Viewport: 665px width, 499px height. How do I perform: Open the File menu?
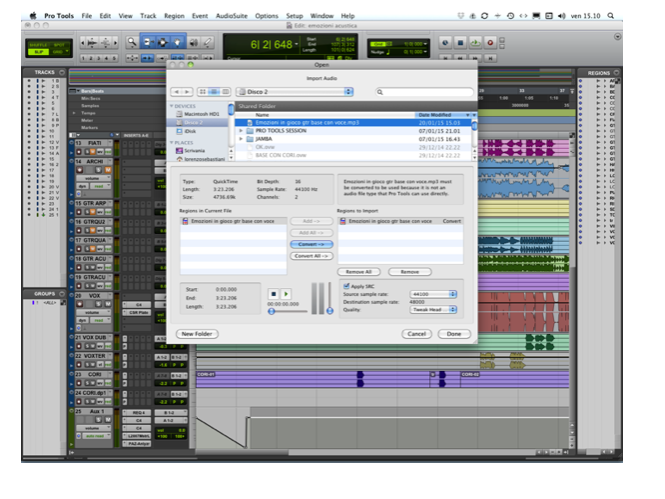point(87,16)
